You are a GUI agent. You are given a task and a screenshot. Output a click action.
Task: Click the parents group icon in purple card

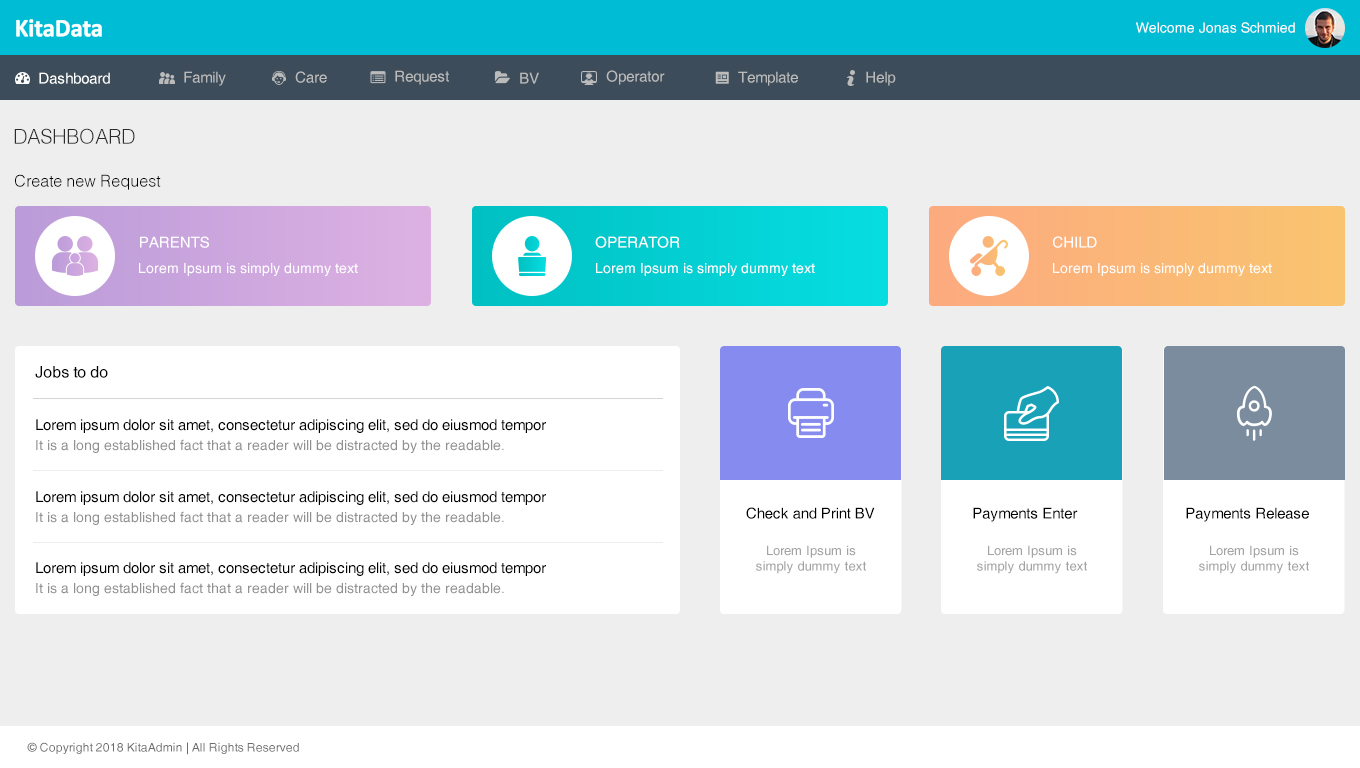point(75,256)
